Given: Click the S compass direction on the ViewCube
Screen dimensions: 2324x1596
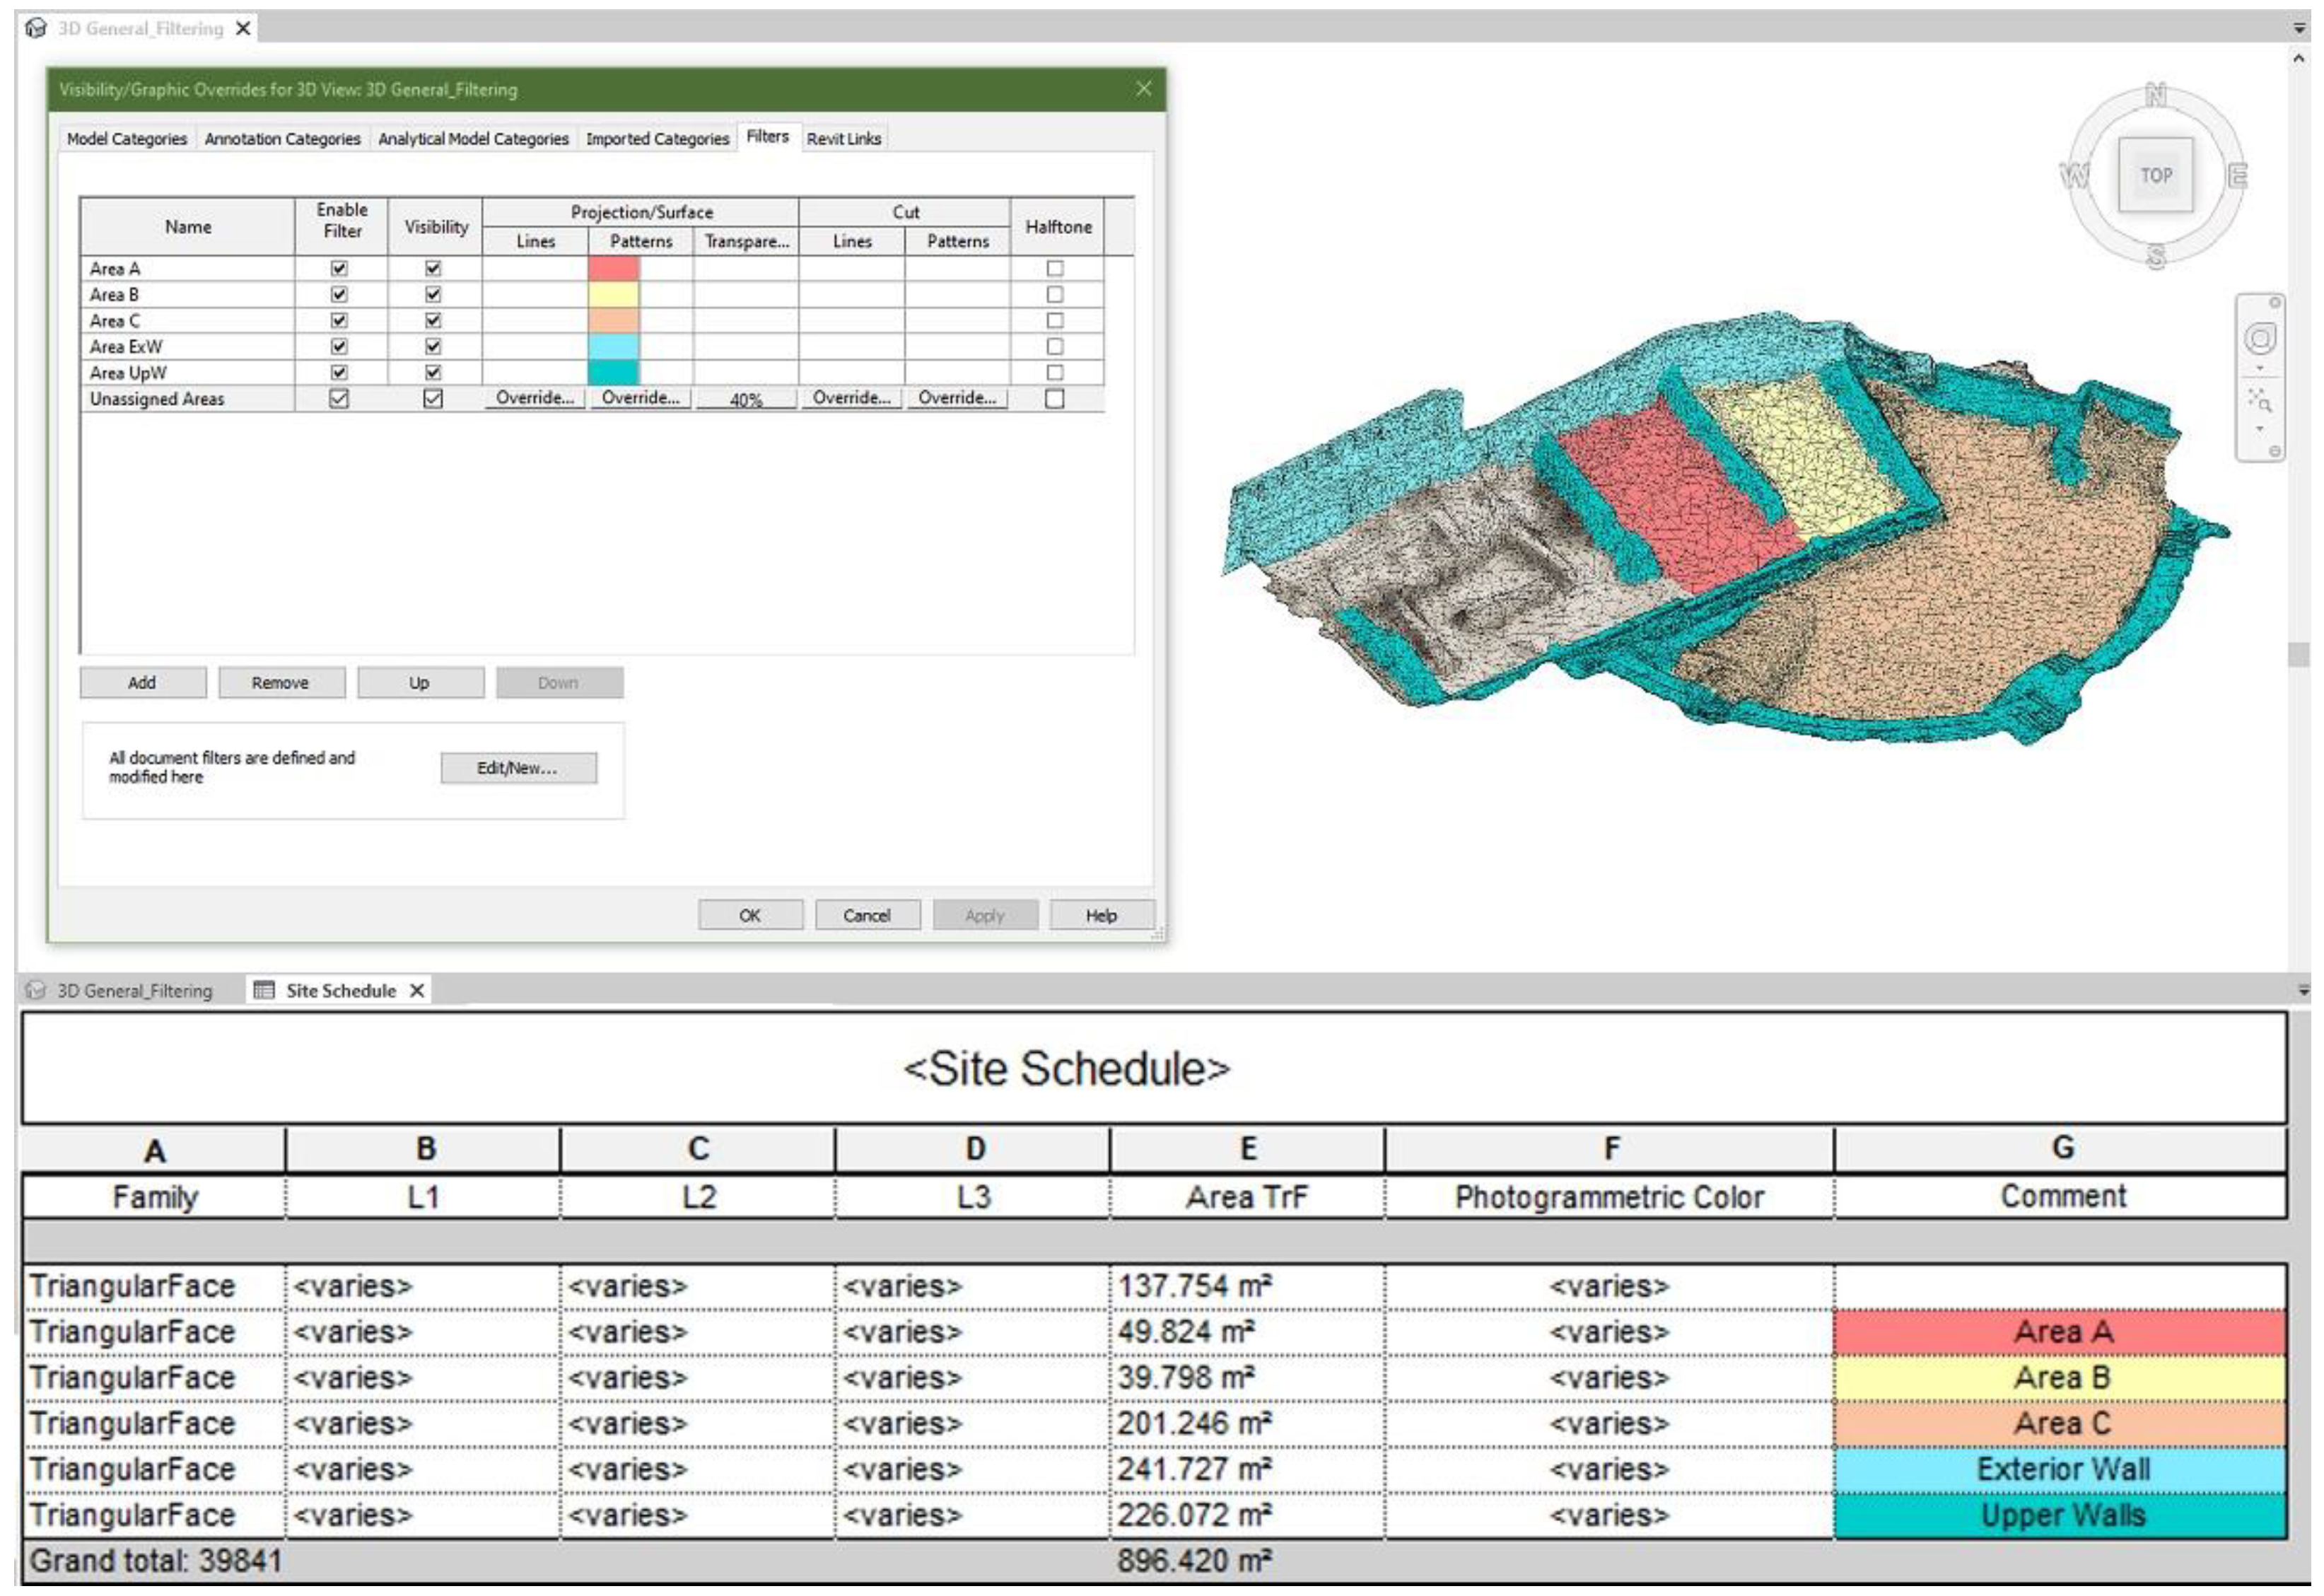Looking at the screenshot, I should [x=2155, y=257].
